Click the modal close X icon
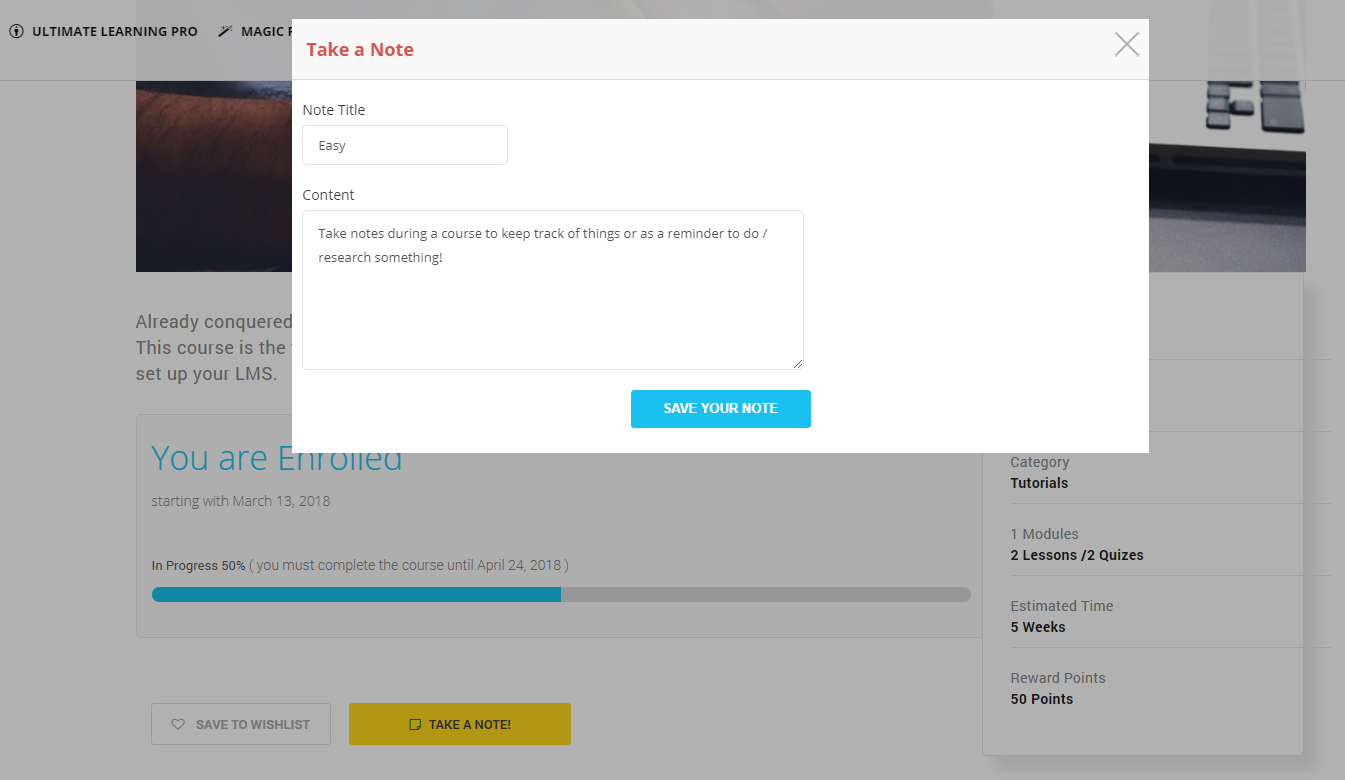Image resolution: width=1345 pixels, height=780 pixels. (1126, 44)
